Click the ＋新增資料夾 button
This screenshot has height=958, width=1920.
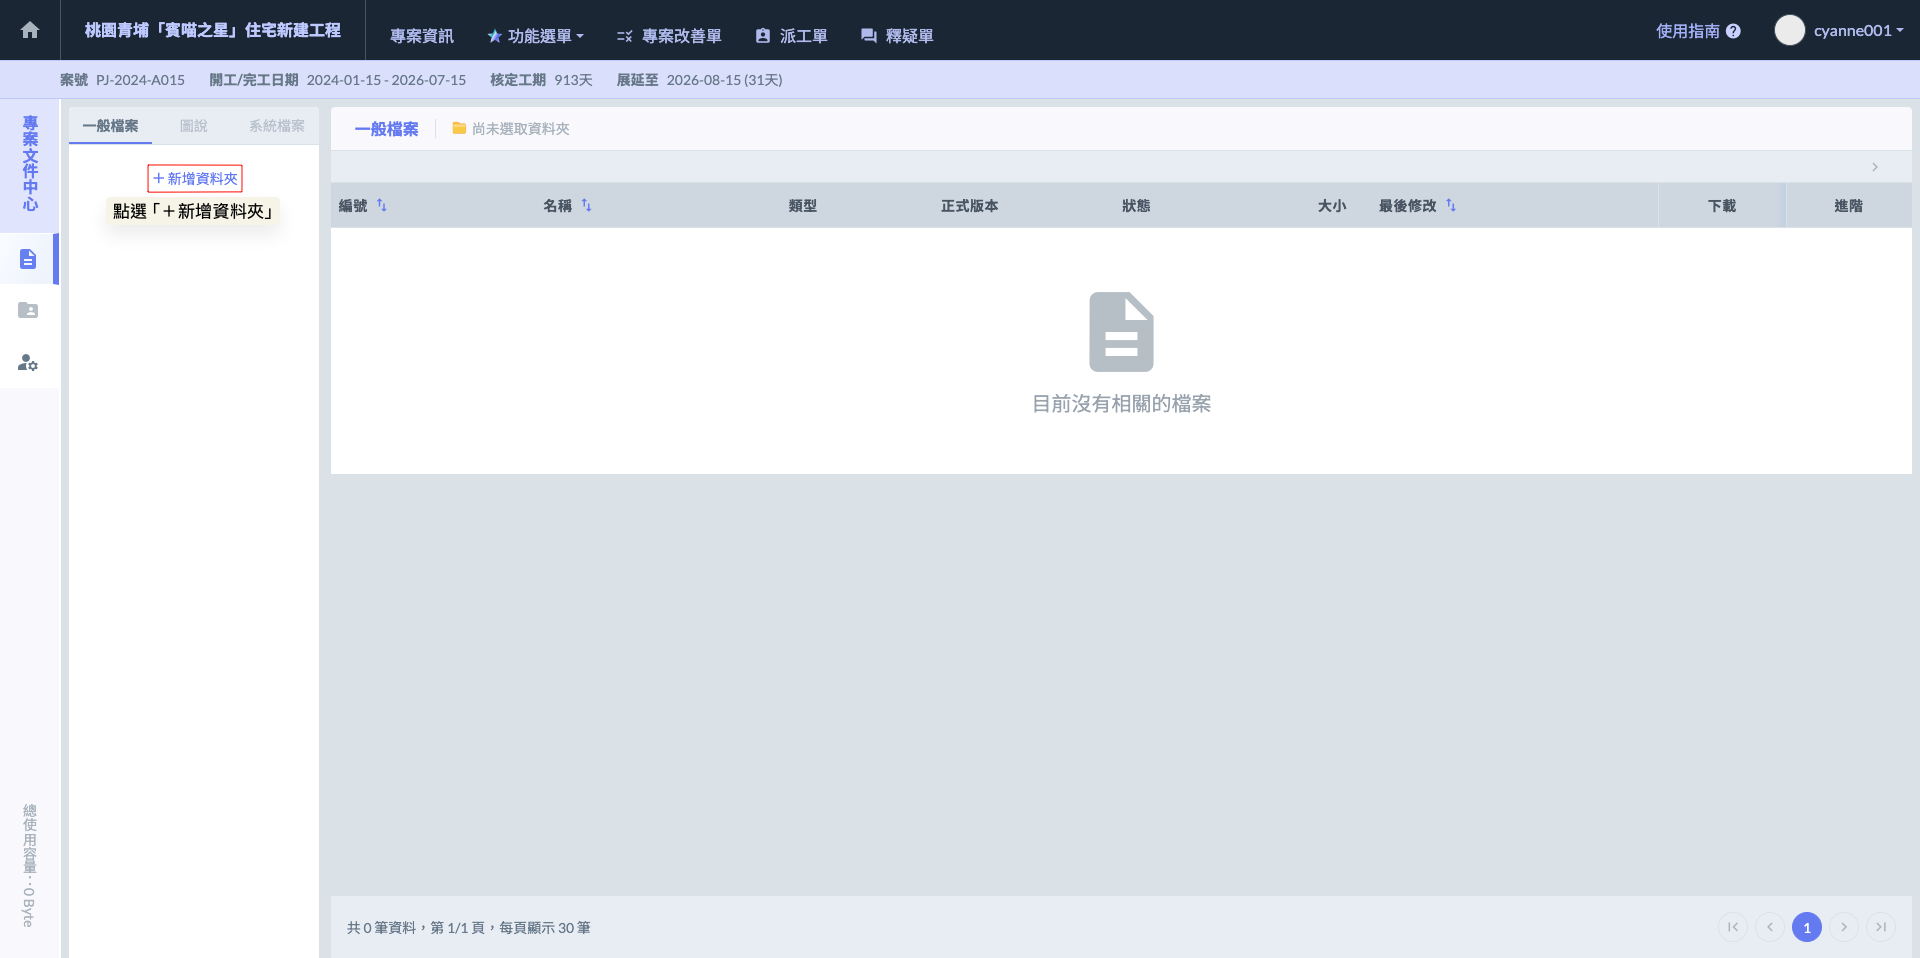click(195, 179)
